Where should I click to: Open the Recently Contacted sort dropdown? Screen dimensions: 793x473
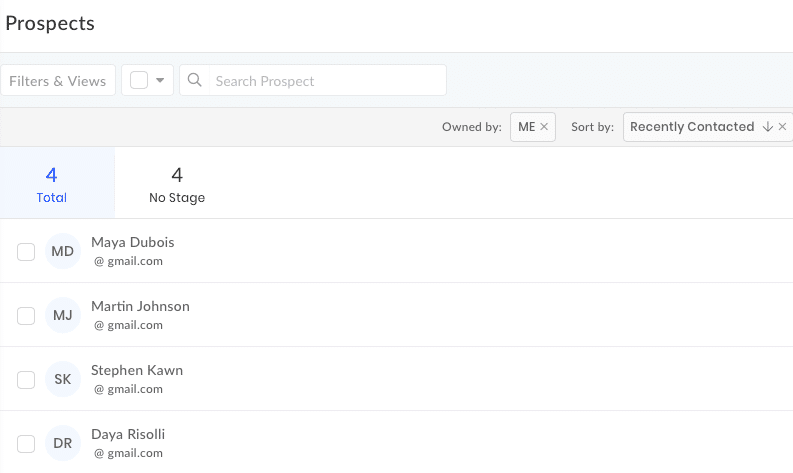coord(692,126)
